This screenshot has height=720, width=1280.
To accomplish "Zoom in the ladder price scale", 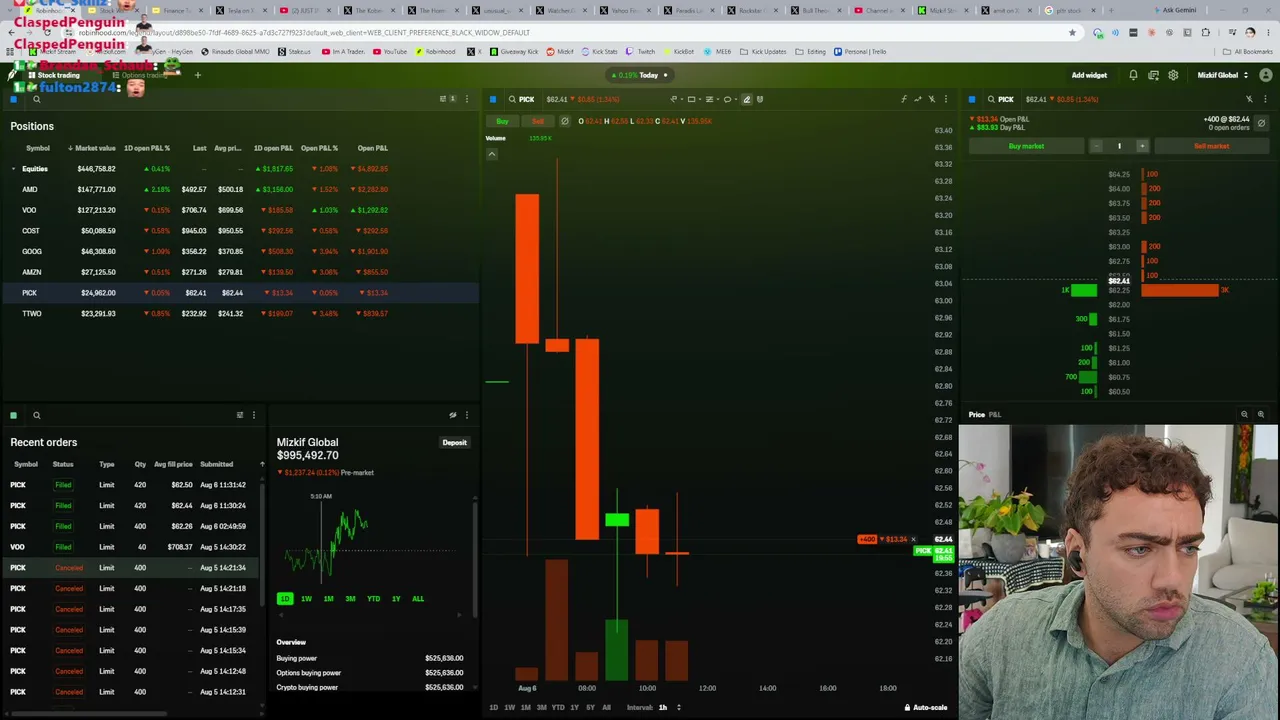I will click(x=1260, y=414).
